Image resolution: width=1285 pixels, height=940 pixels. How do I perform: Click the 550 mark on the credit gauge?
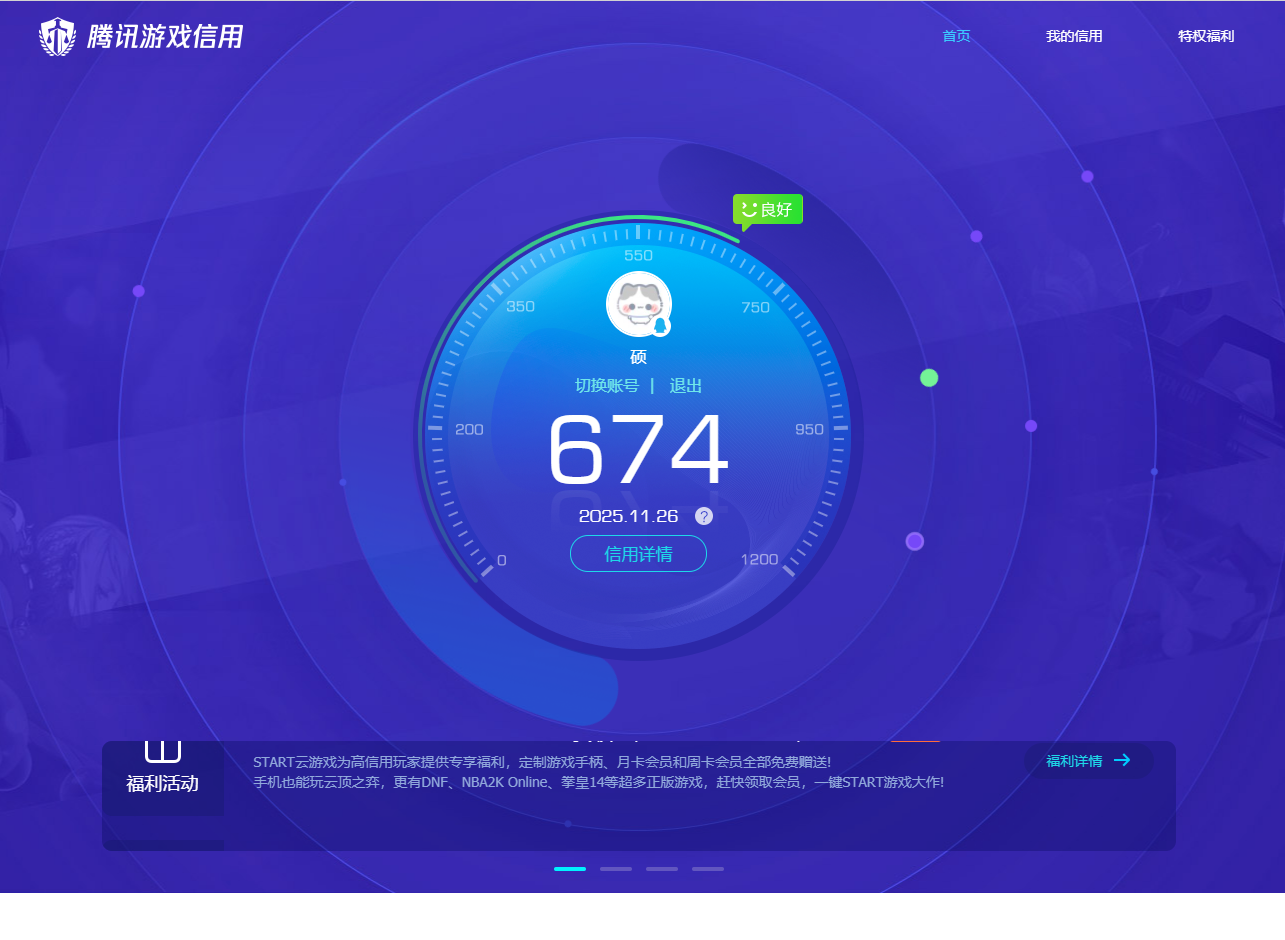[x=638, y=255]
